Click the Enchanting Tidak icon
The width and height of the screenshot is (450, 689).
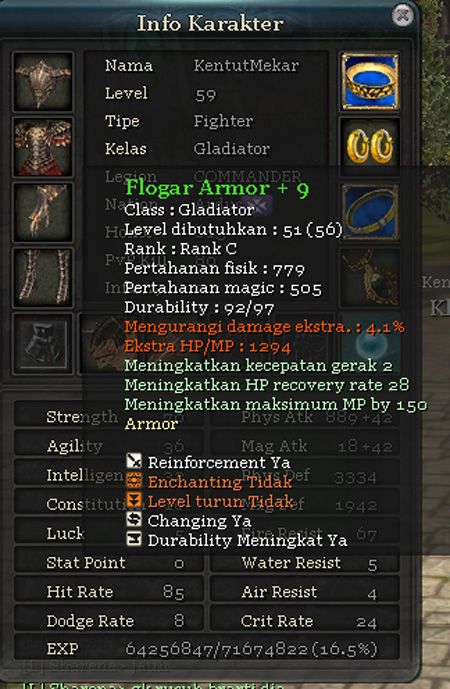click(x=134, y=480)
